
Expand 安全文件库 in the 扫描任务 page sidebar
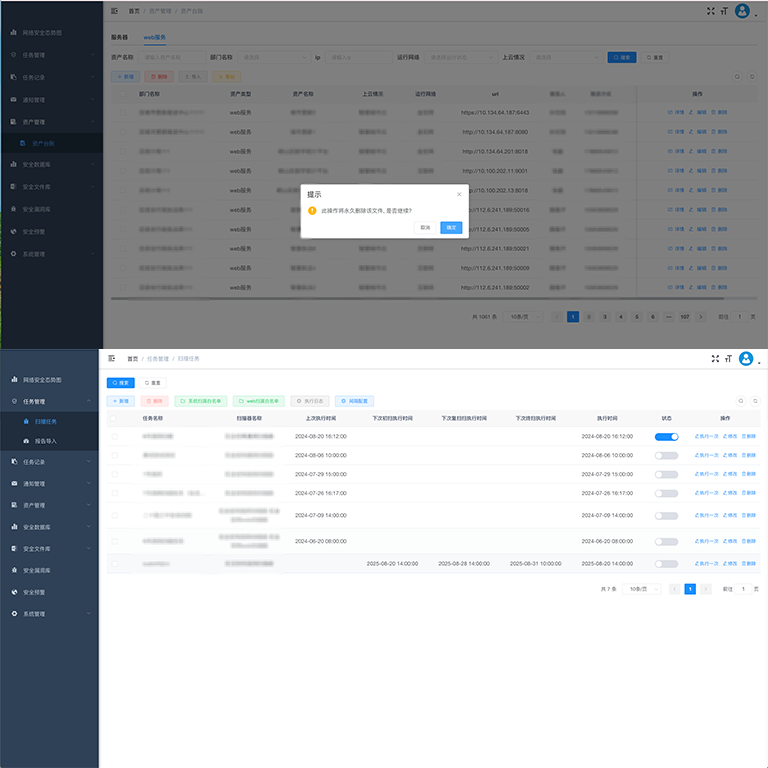click(50, 549)
